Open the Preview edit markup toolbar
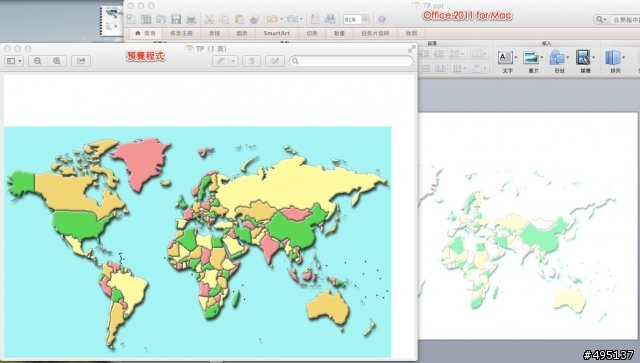Viewport: 640px width, 363px height. [x=275, y=61]
